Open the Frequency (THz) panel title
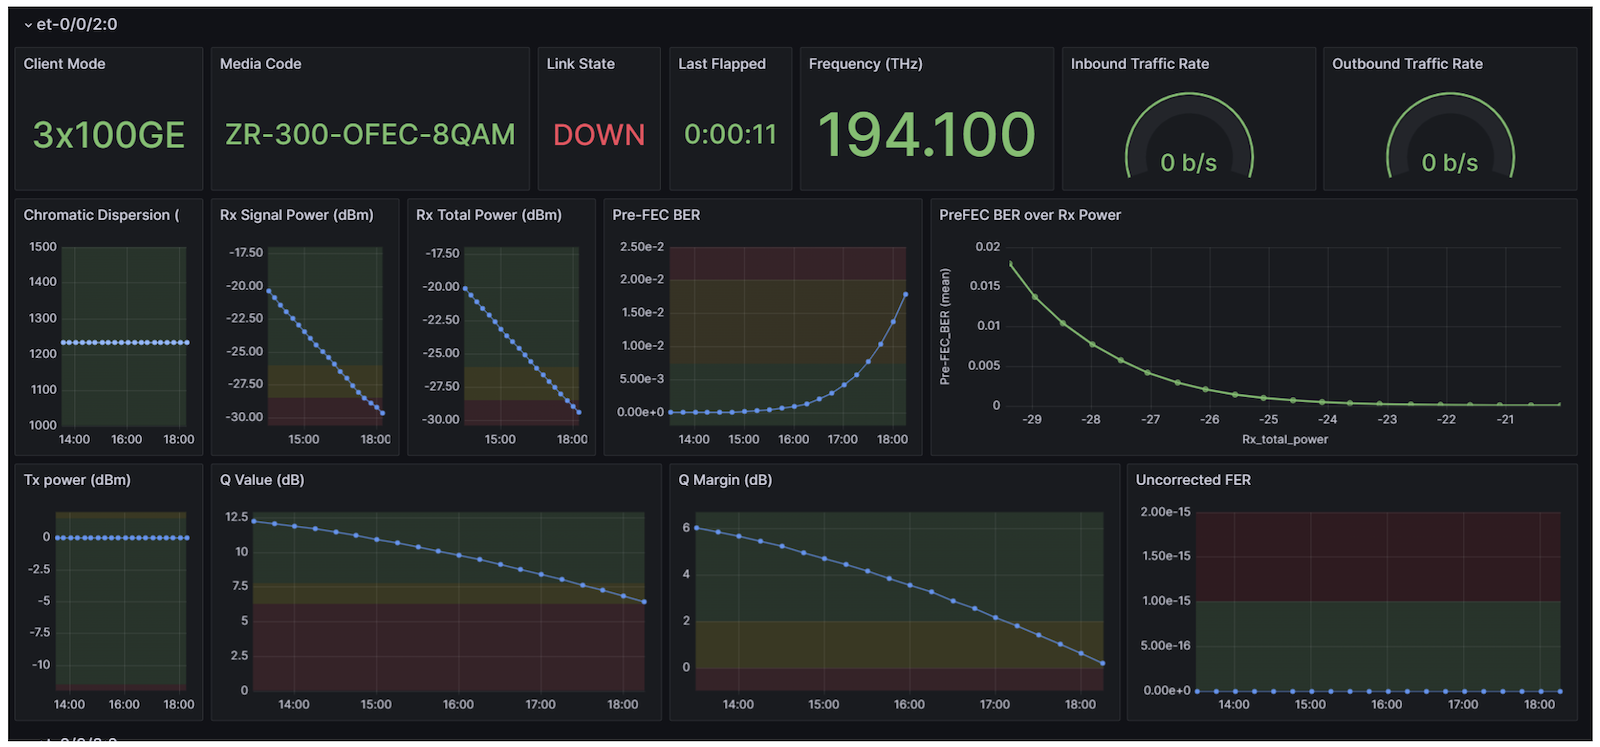1600x747 pixels. (x=866, y=64)
